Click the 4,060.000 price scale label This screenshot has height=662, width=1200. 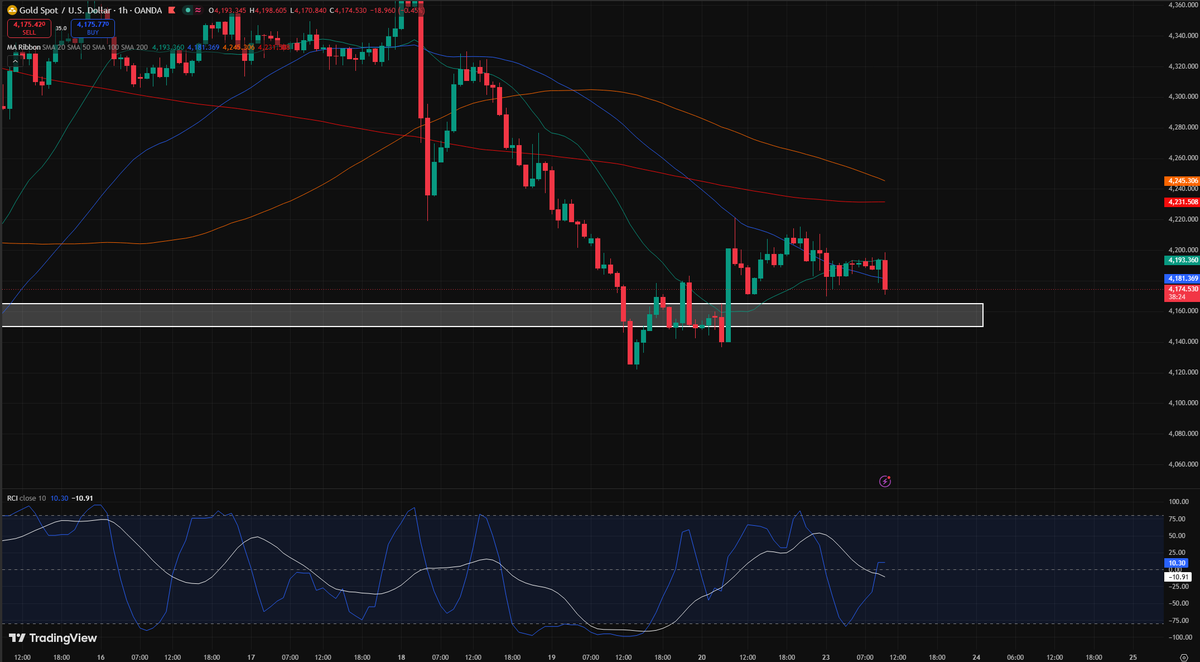click(x=1181, y=464)
